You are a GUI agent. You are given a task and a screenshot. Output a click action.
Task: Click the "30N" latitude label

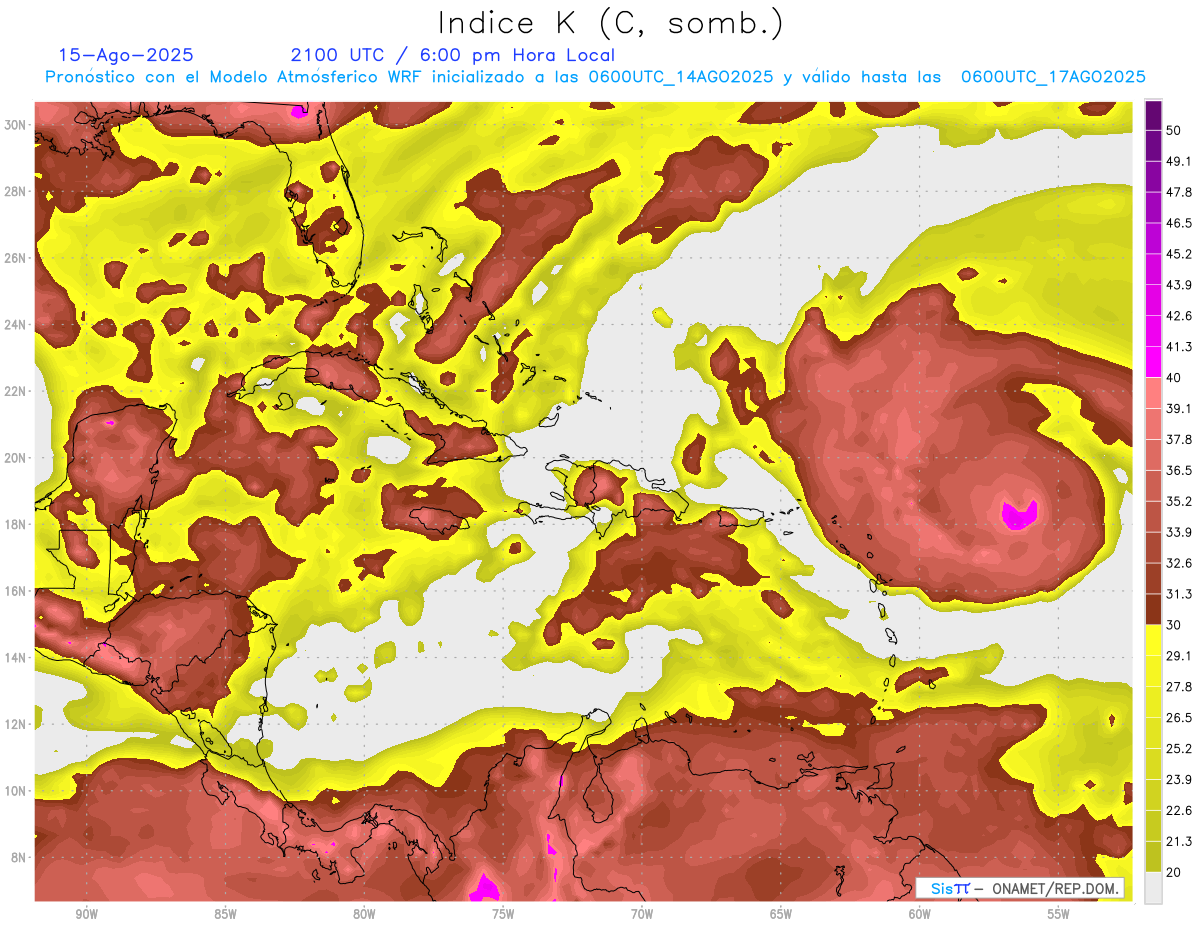pyautogui.click(x=16, y=125)
